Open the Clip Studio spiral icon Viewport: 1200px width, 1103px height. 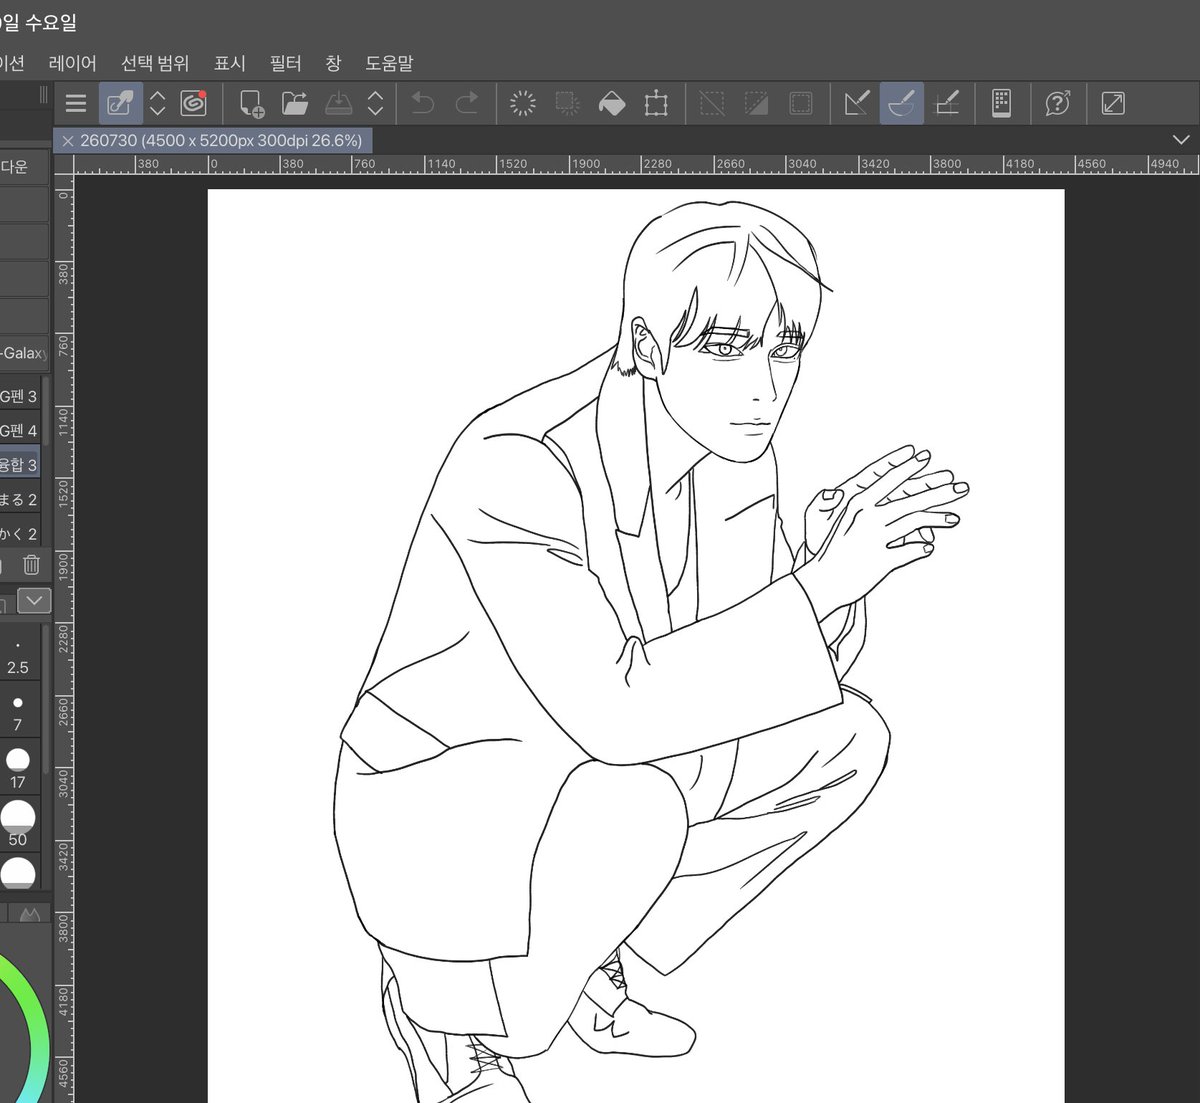coord(193,103)
